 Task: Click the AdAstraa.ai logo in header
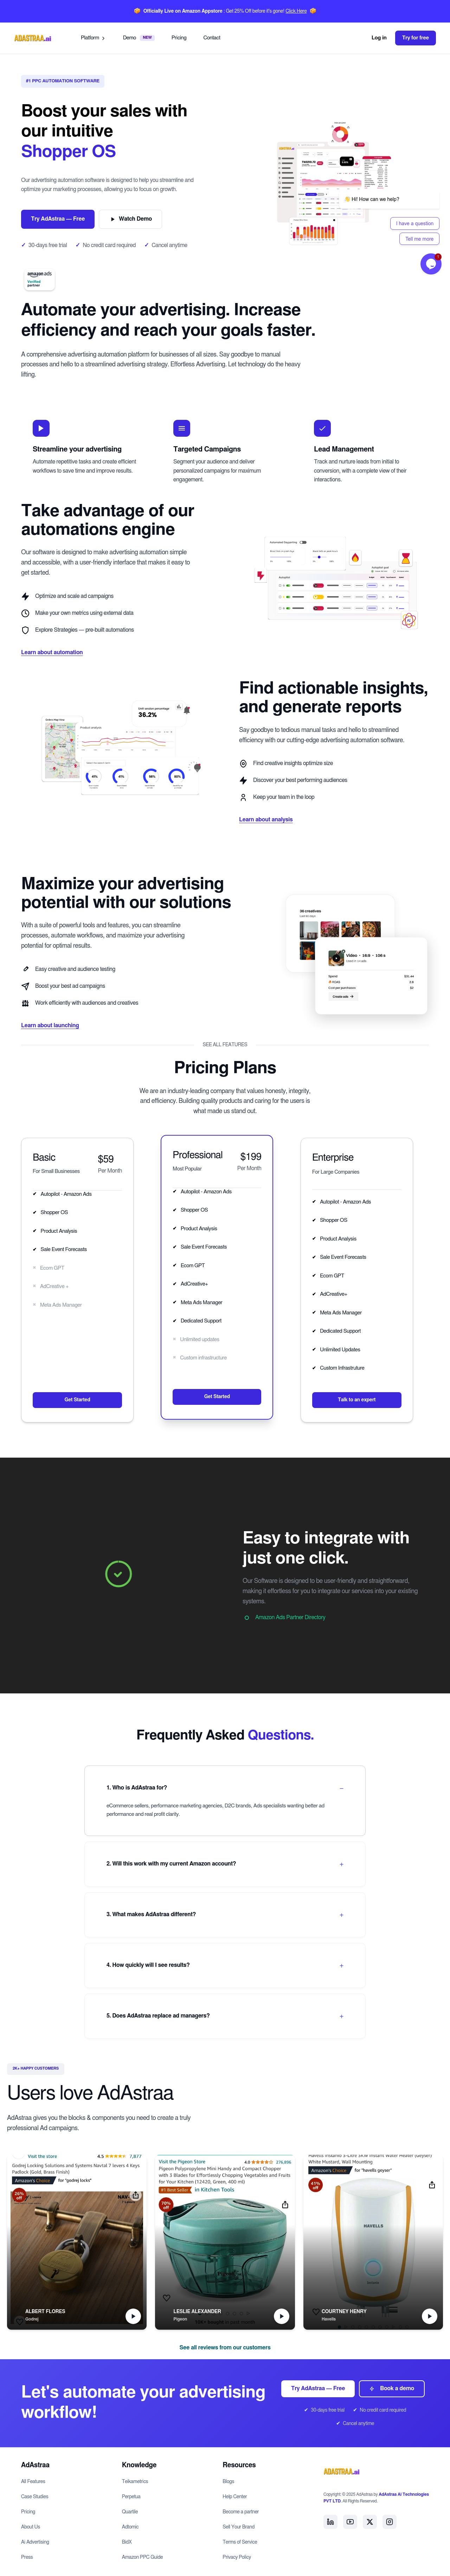click(x=33, y=38)
